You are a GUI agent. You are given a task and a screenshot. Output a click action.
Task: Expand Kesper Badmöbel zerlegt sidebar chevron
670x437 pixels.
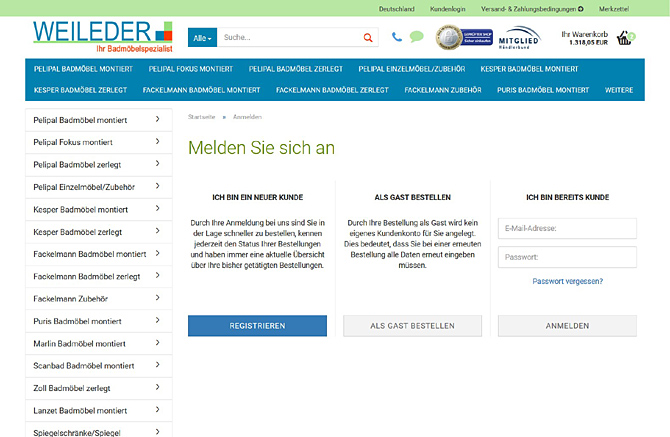tap(157, 231)
